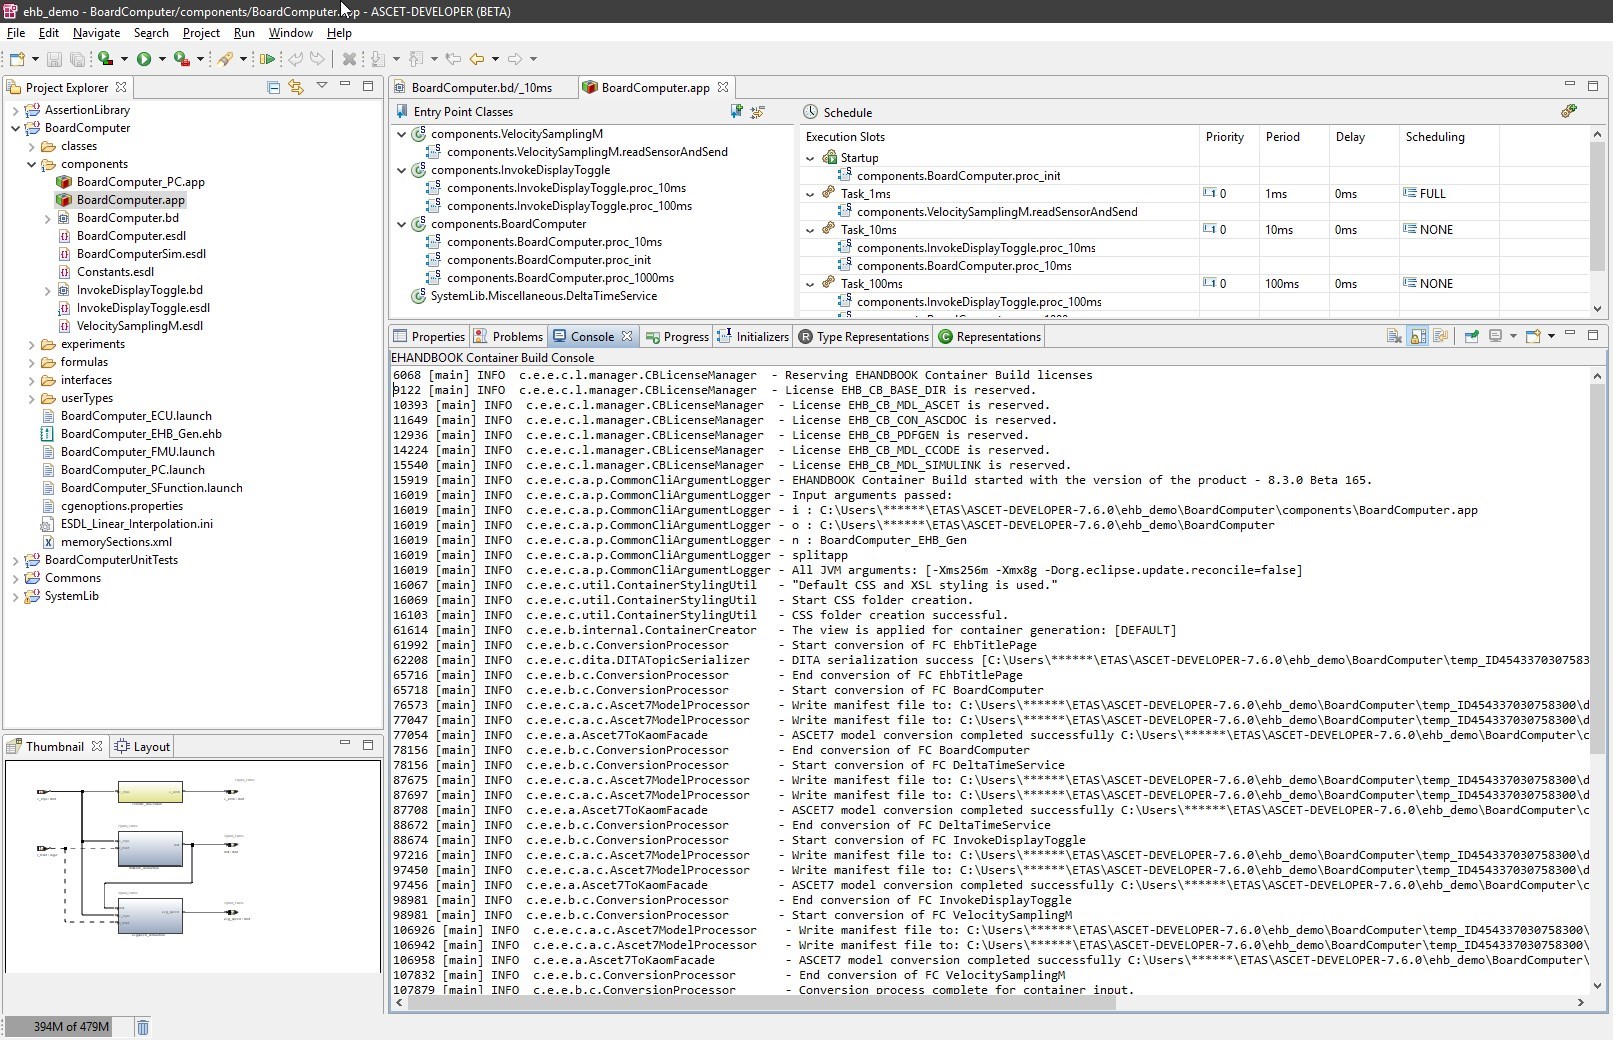Click the add entry point class icon

[x=736, y=112]
